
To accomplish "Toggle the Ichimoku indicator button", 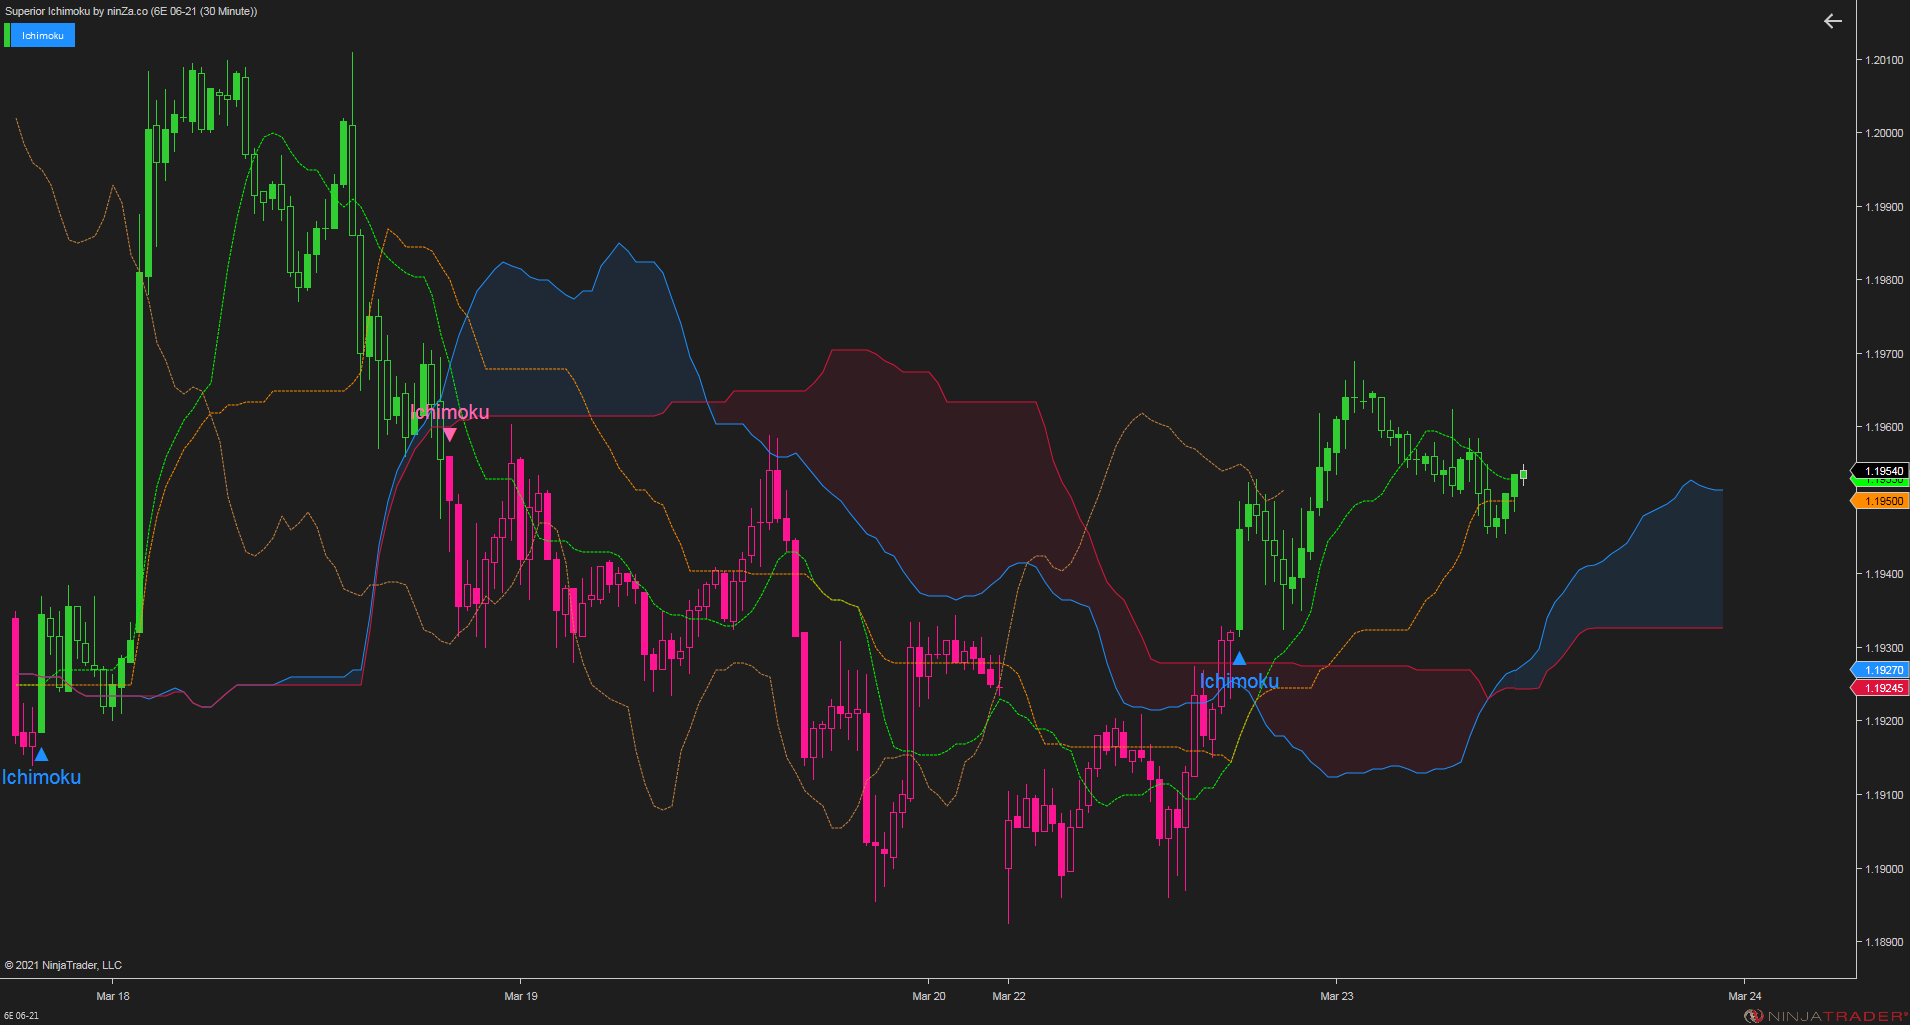I will click(x=42, y=34).
